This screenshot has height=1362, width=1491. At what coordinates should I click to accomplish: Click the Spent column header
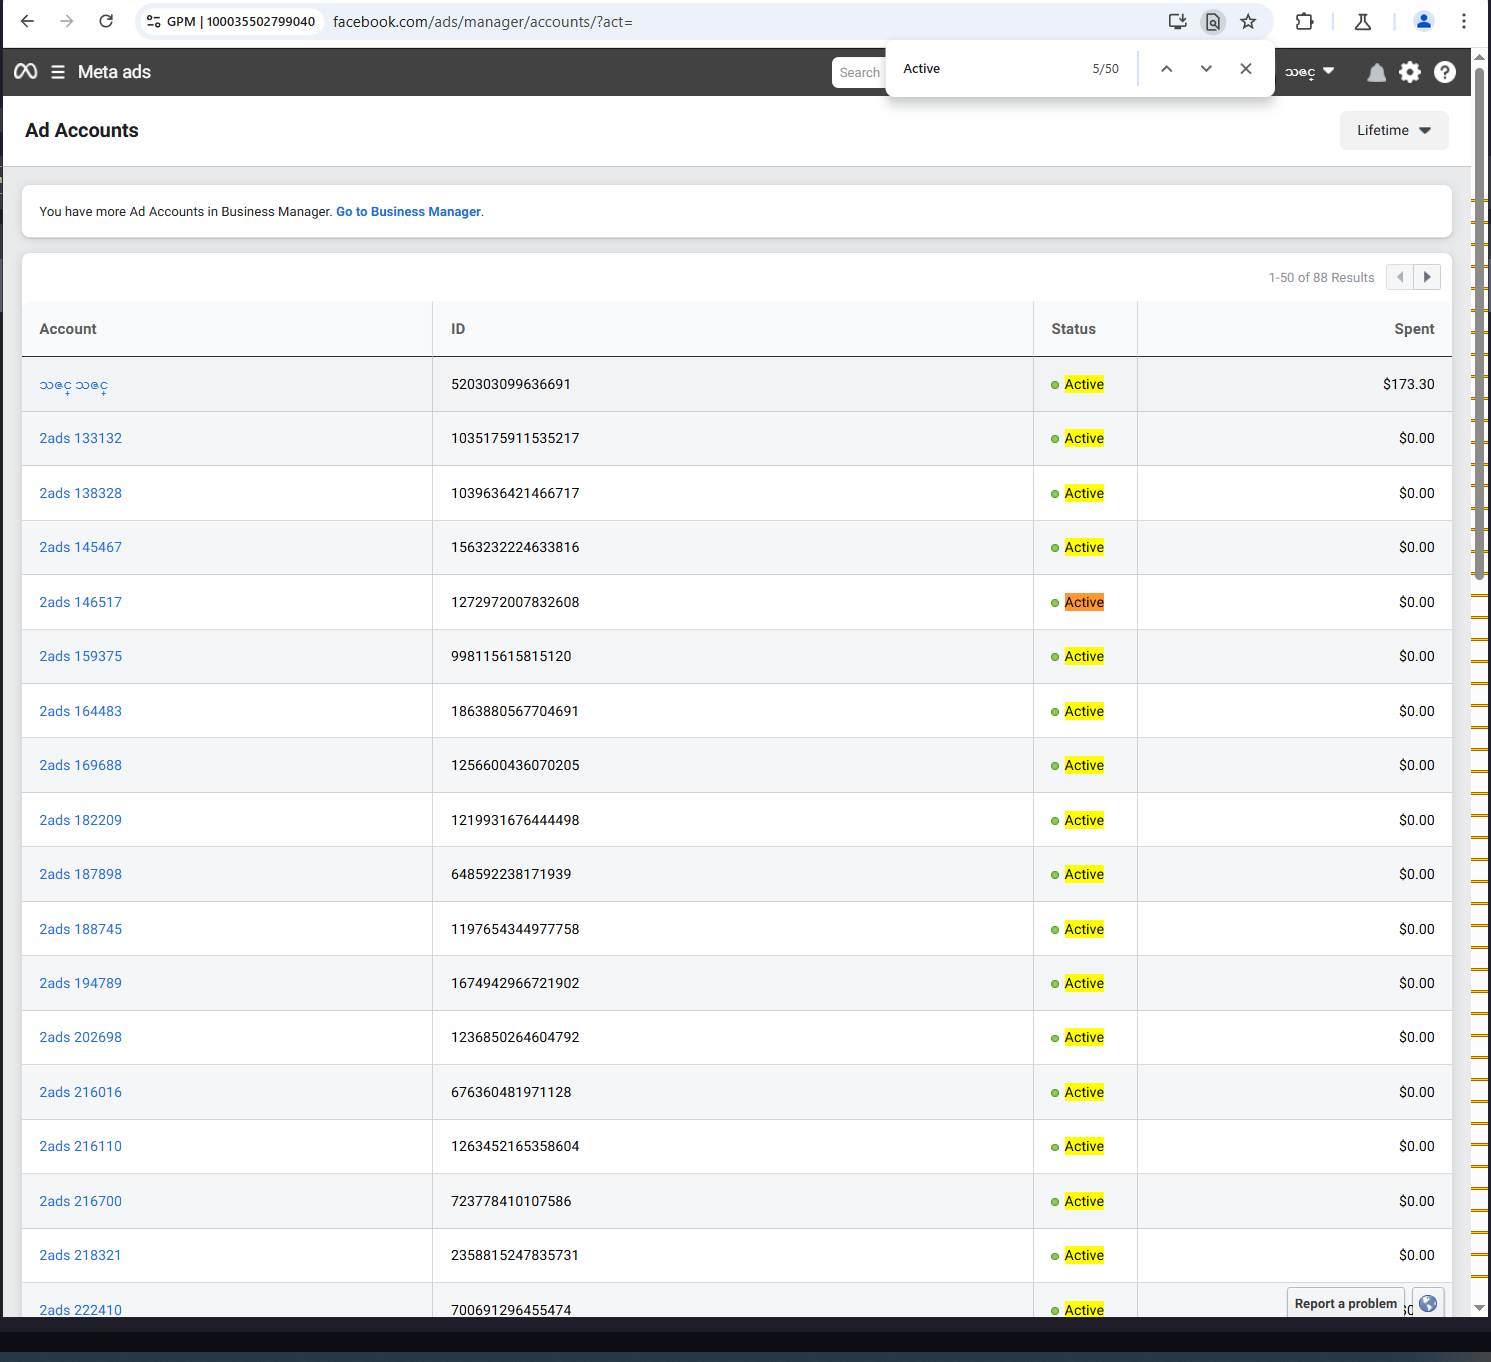[1413, 329]
